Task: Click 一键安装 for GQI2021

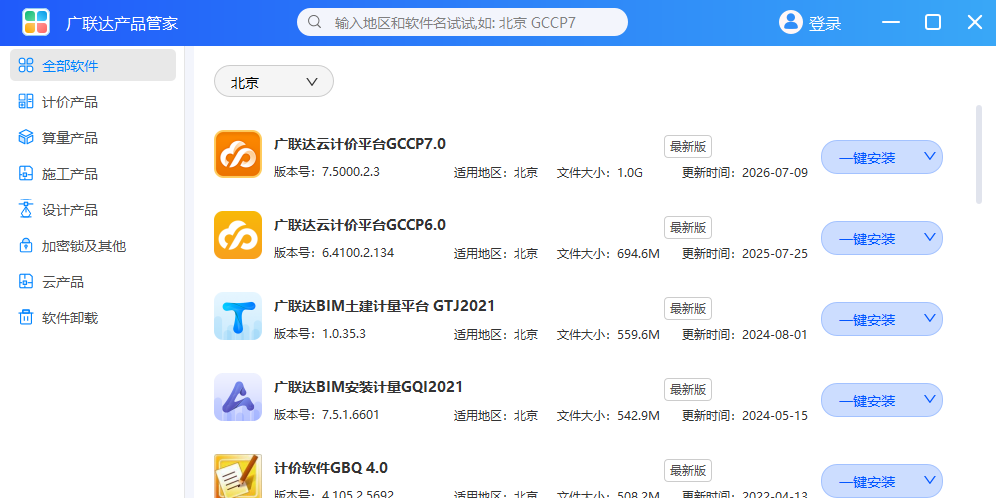Action: (x=867, y=401)
